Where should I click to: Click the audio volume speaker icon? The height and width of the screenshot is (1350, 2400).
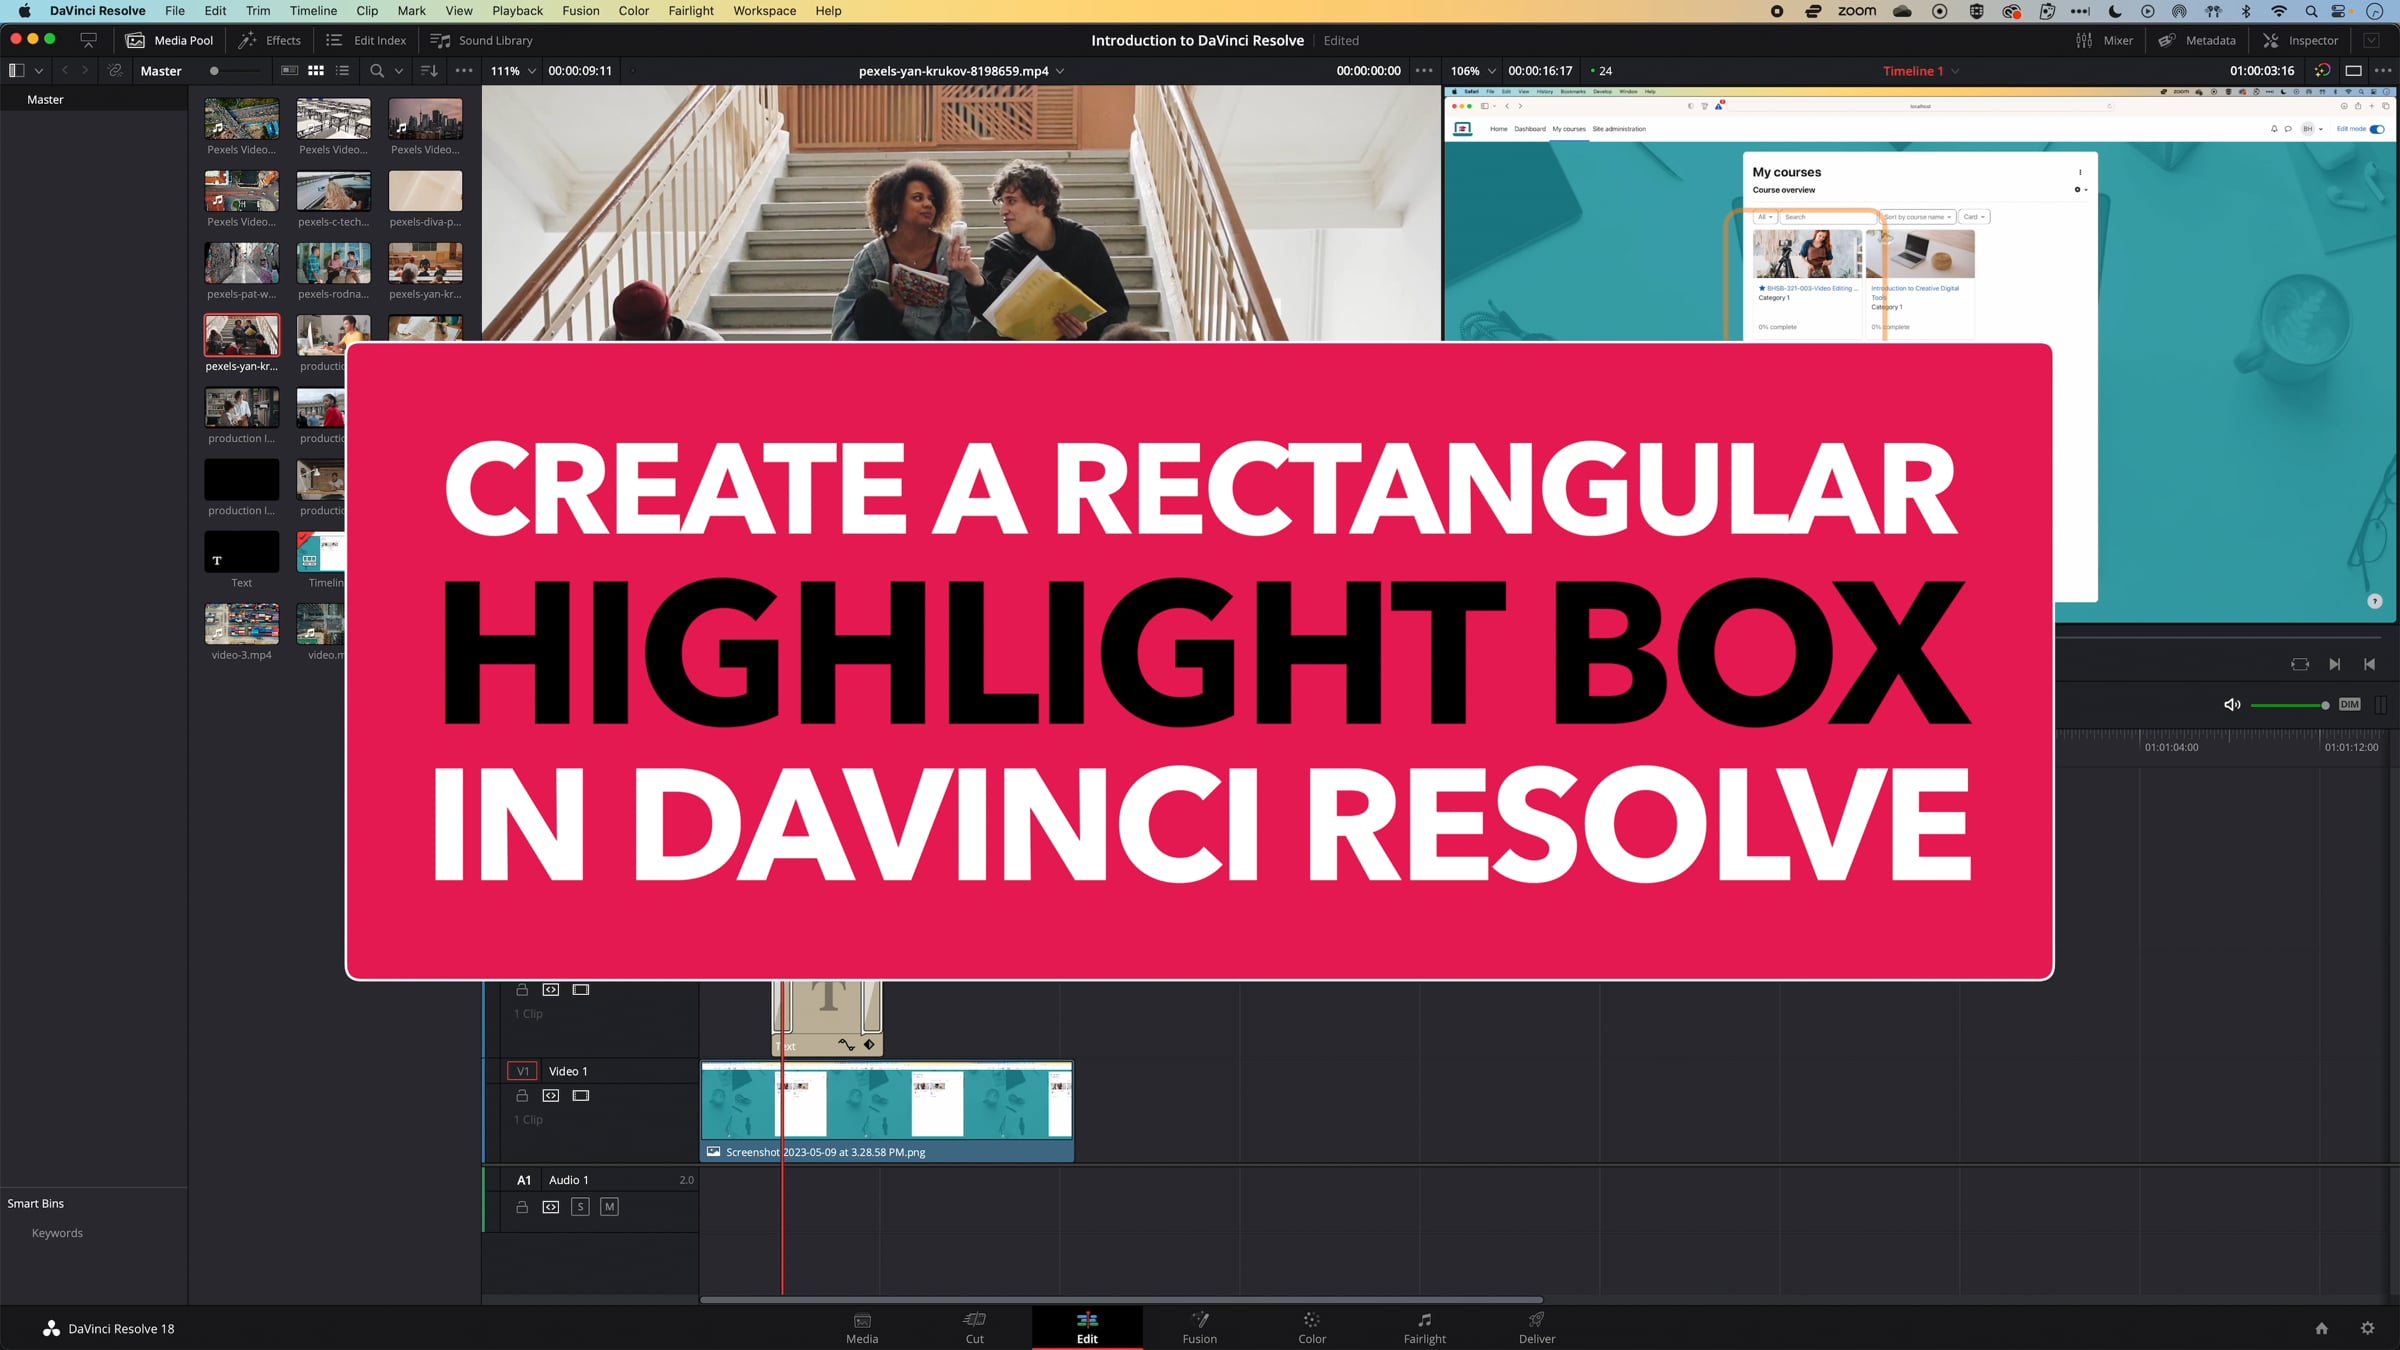[2231, 705]
